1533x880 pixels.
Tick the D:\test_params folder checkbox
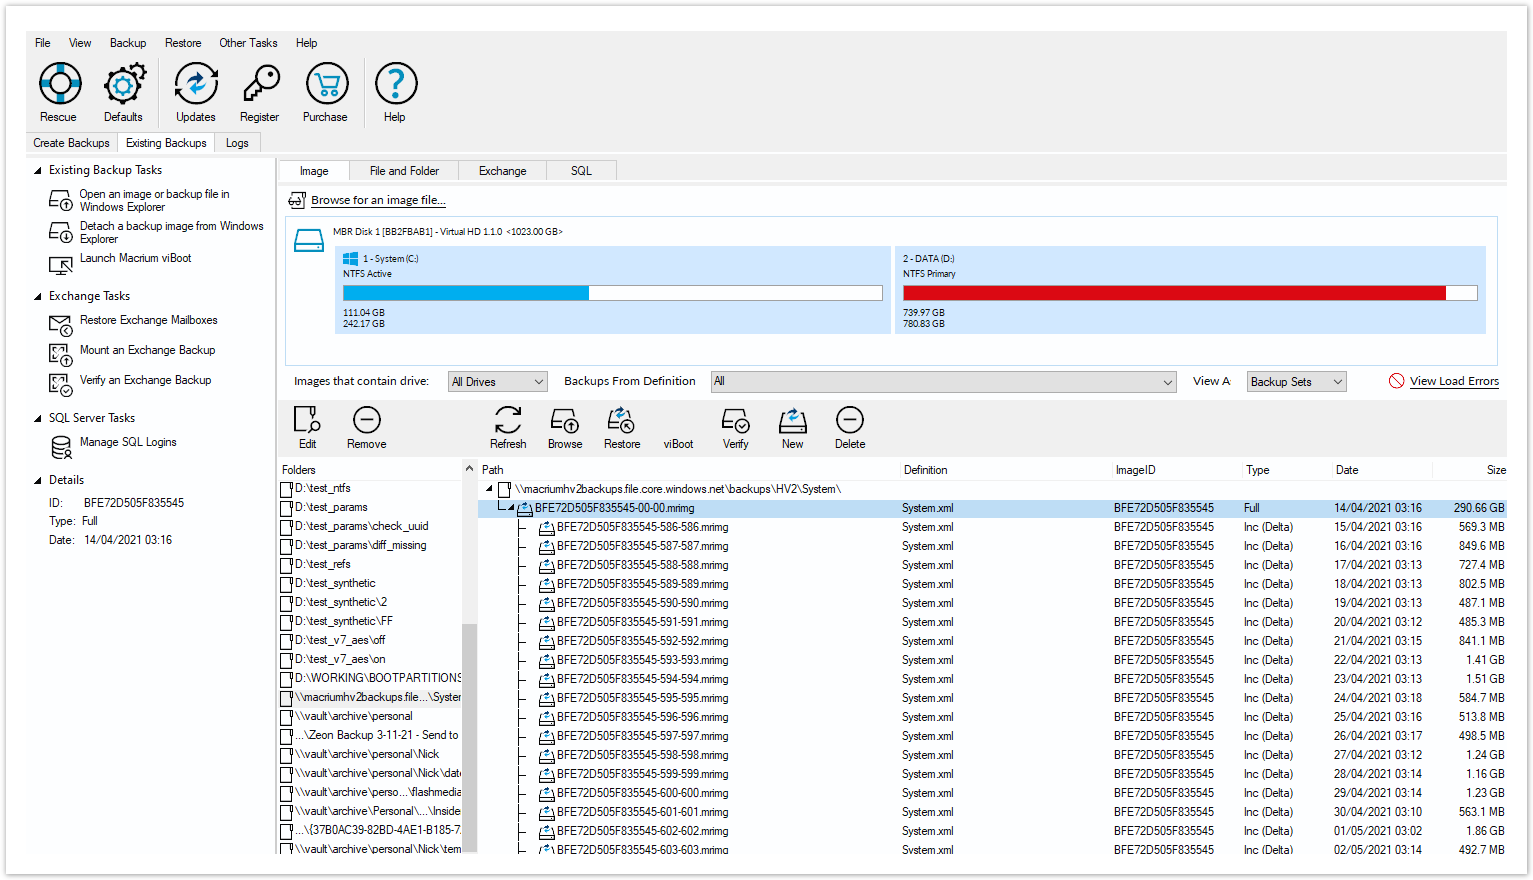pos(286,508)
